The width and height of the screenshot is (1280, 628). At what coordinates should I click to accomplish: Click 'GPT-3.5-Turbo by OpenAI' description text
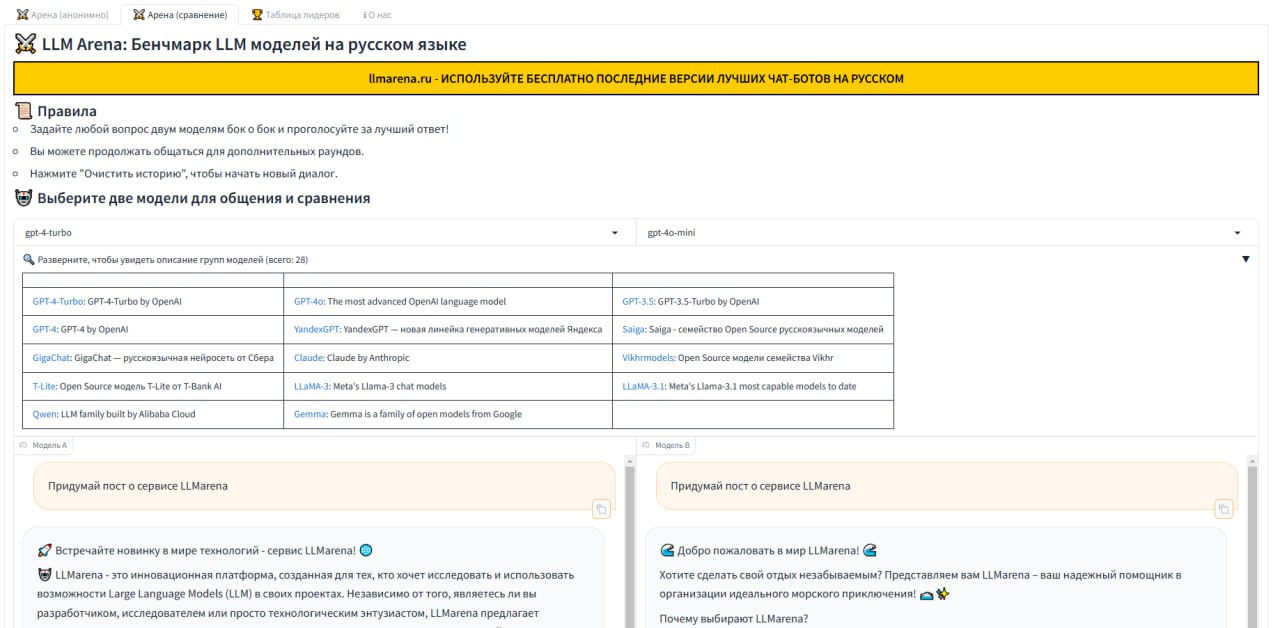click(709, 301)
